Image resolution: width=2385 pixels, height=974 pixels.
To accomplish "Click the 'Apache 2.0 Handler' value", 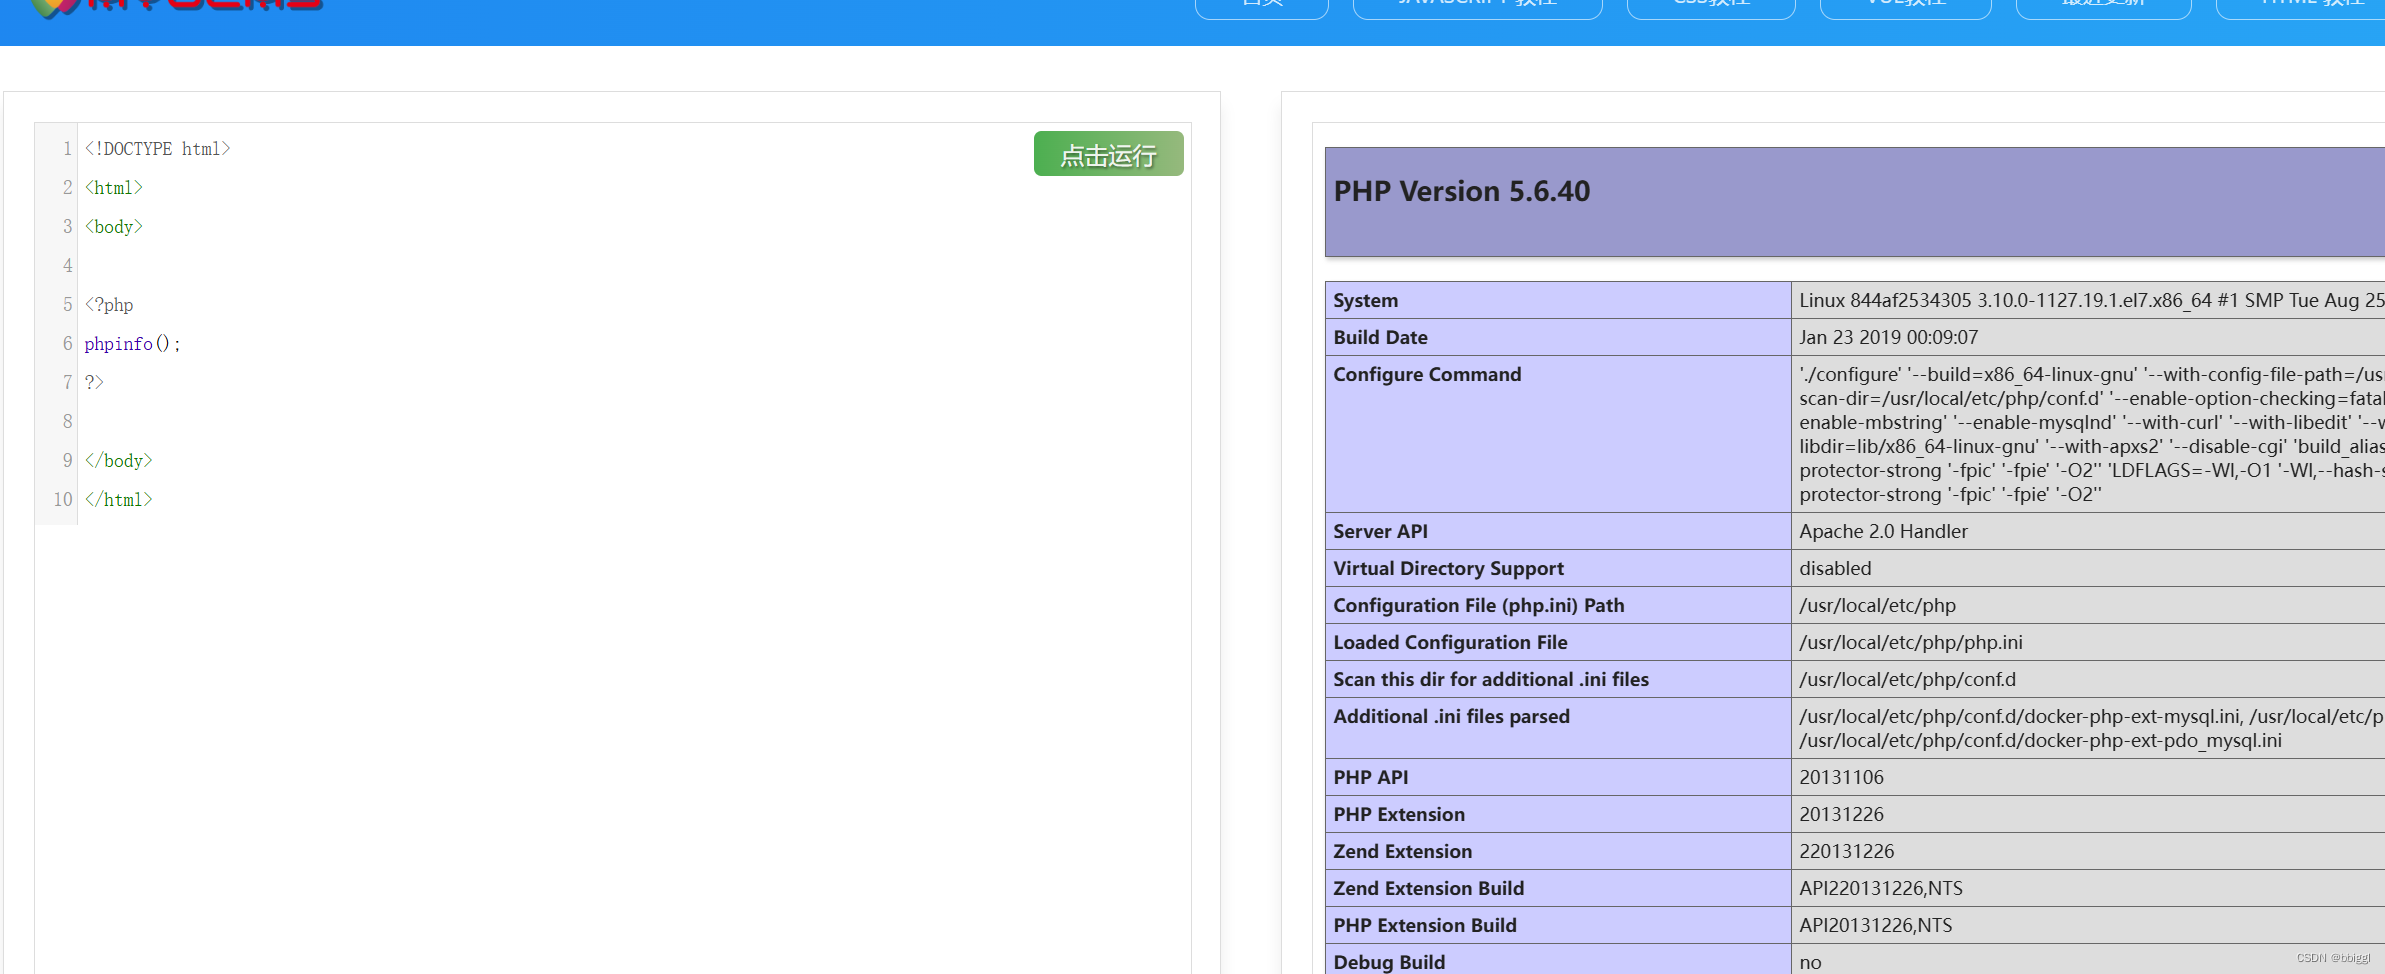I will (1884, 531).
